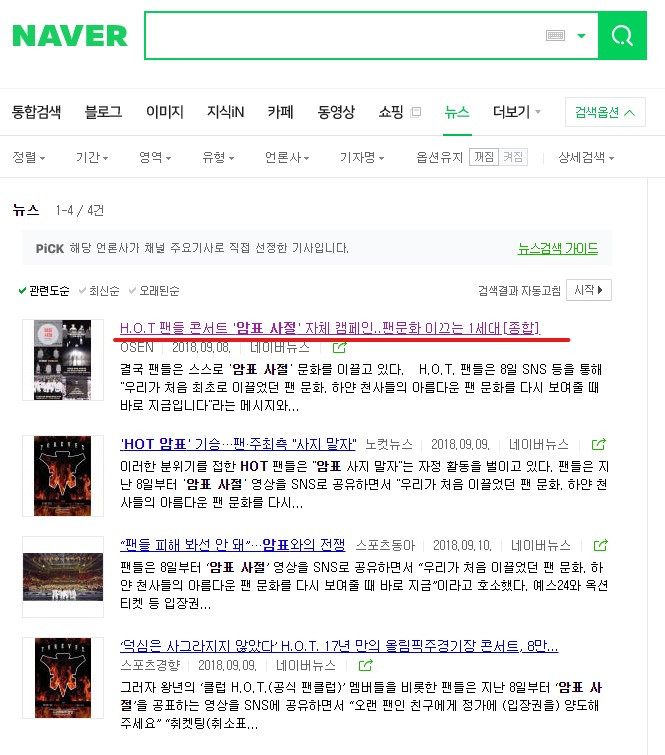This screenshot has width=665, height=755.
Task: Click the thumbnail of the 스포츠경향 article
Action: [63, 678]
